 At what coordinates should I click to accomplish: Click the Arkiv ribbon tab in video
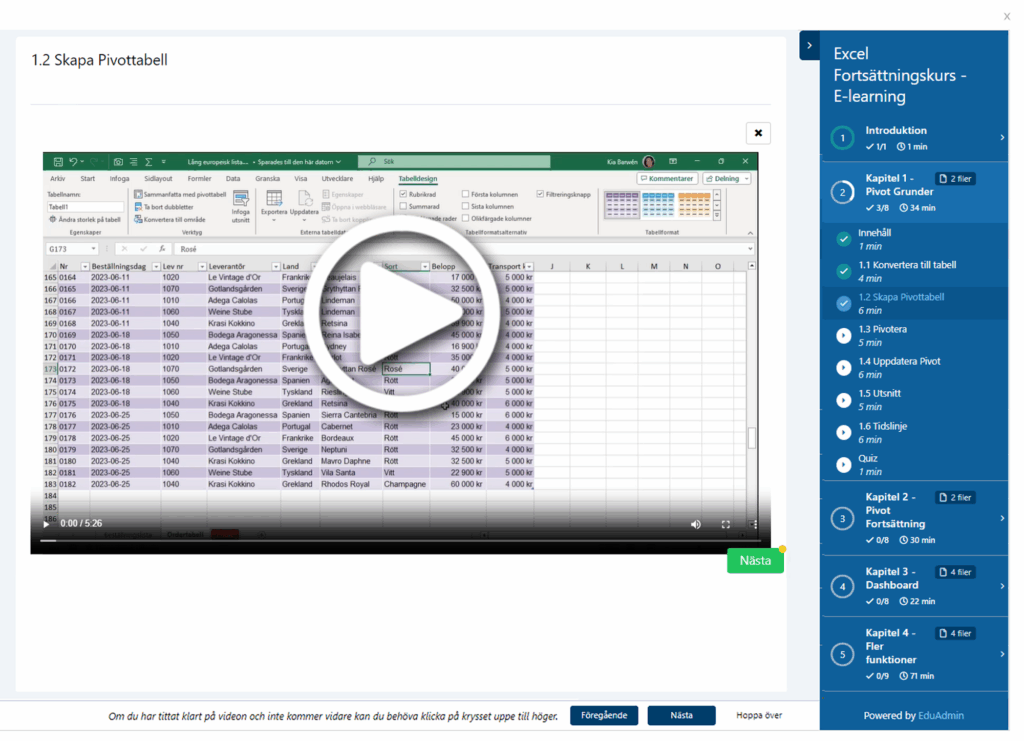57,179
